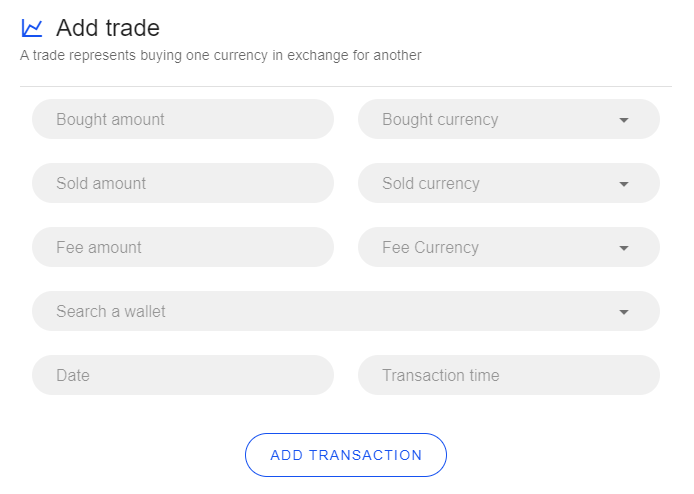
Task: Open the Bought currency selector
Action: [x=509, y=119]
